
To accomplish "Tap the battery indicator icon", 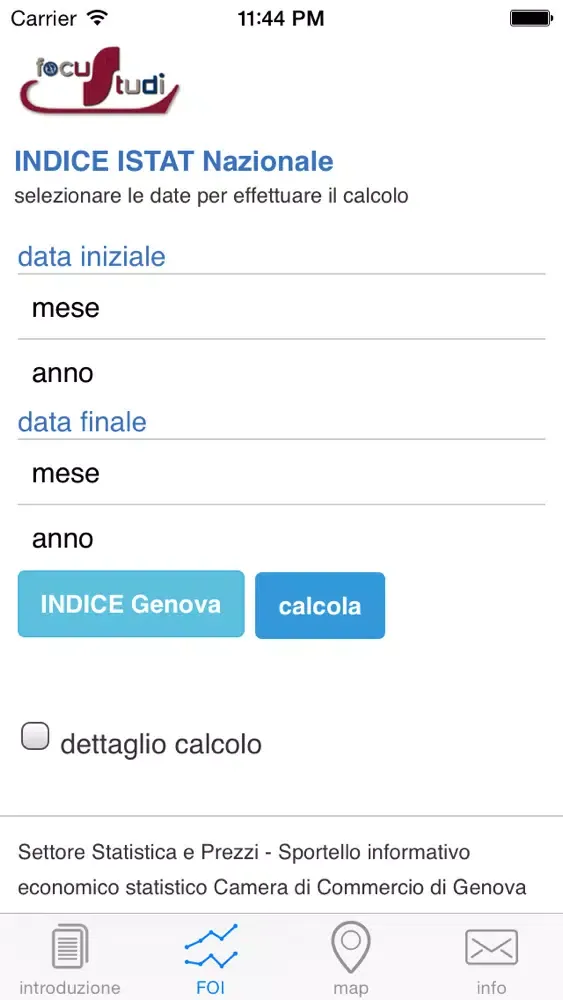I will tap(531, 18).
